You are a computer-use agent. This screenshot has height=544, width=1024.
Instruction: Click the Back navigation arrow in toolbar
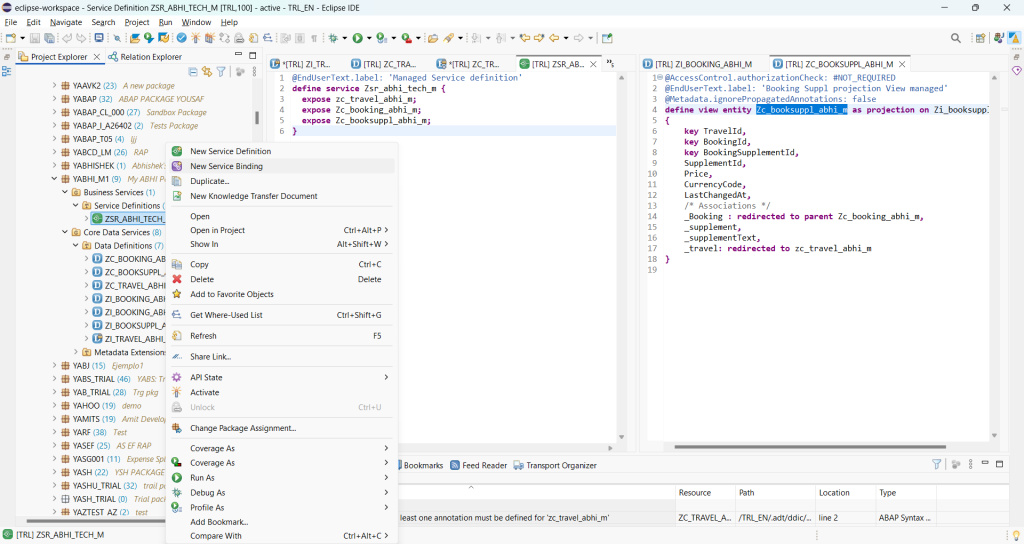tap(554, 39)
